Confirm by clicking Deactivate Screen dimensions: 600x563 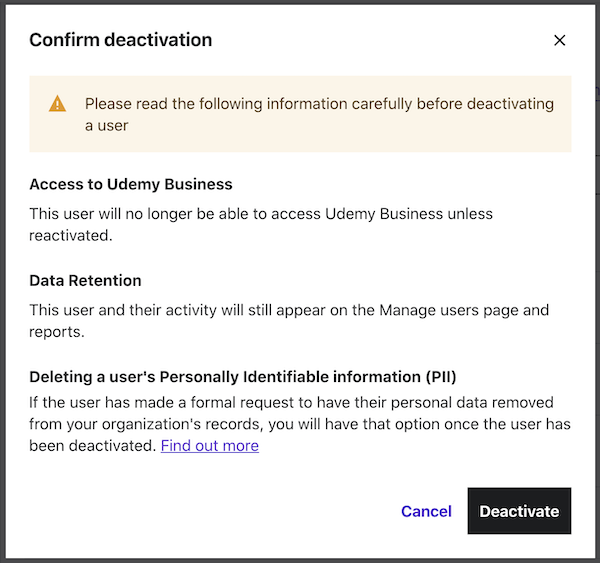(519, 511)
